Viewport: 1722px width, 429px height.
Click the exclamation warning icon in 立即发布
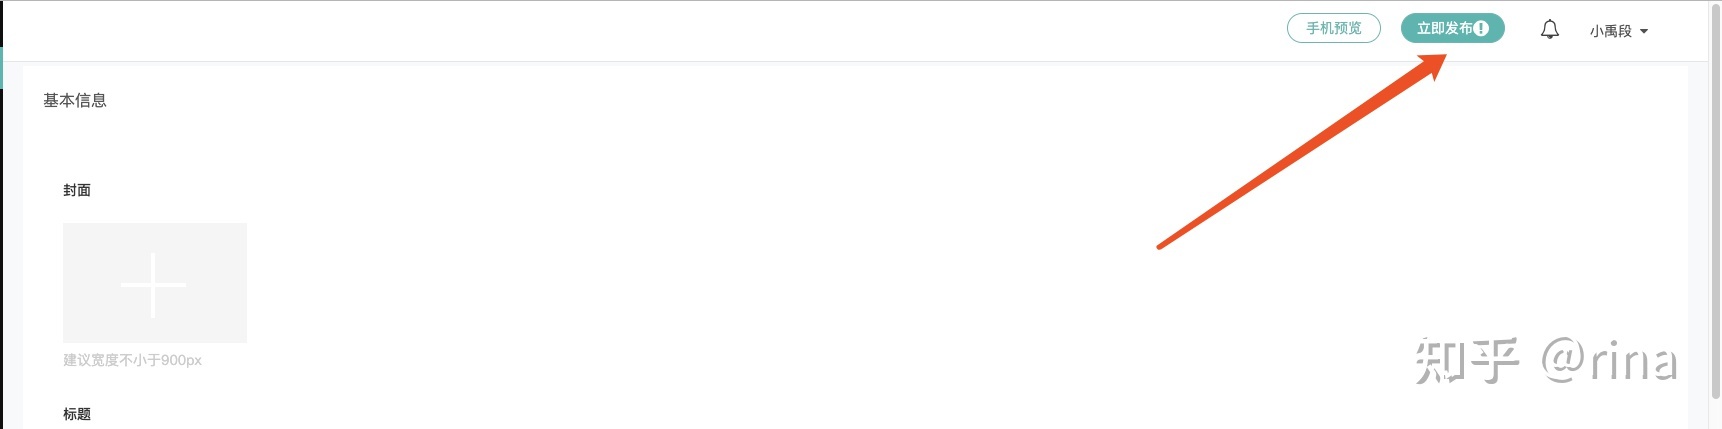pos(1481,28)
